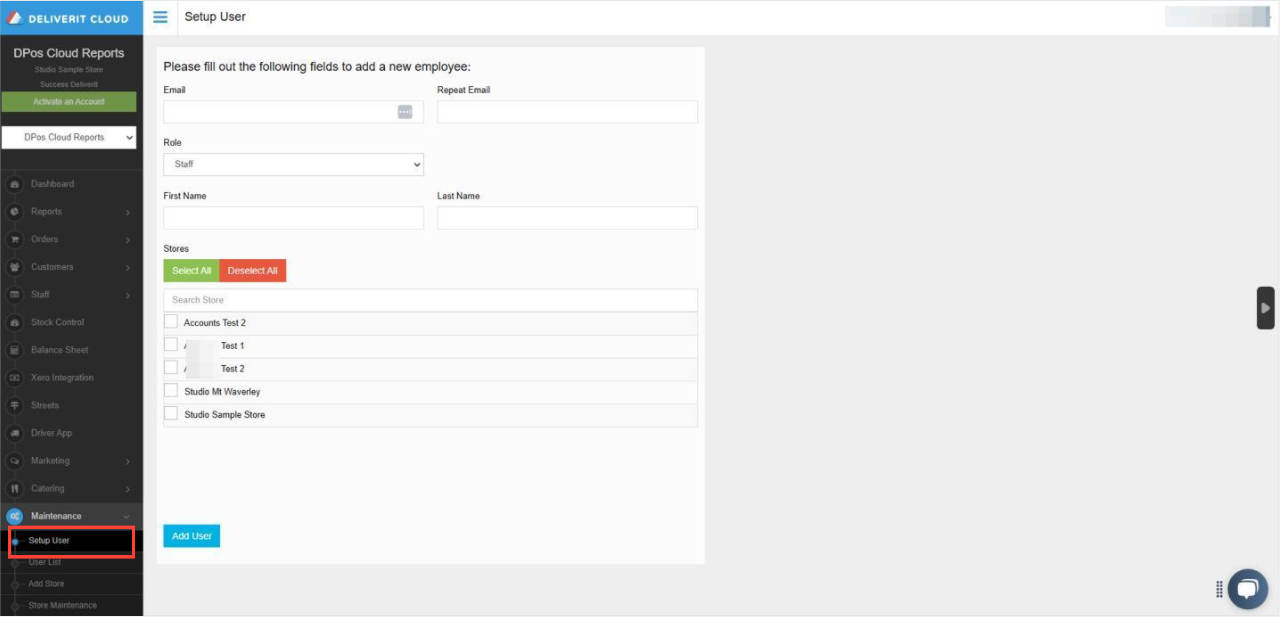Click the Add User button

191,536
